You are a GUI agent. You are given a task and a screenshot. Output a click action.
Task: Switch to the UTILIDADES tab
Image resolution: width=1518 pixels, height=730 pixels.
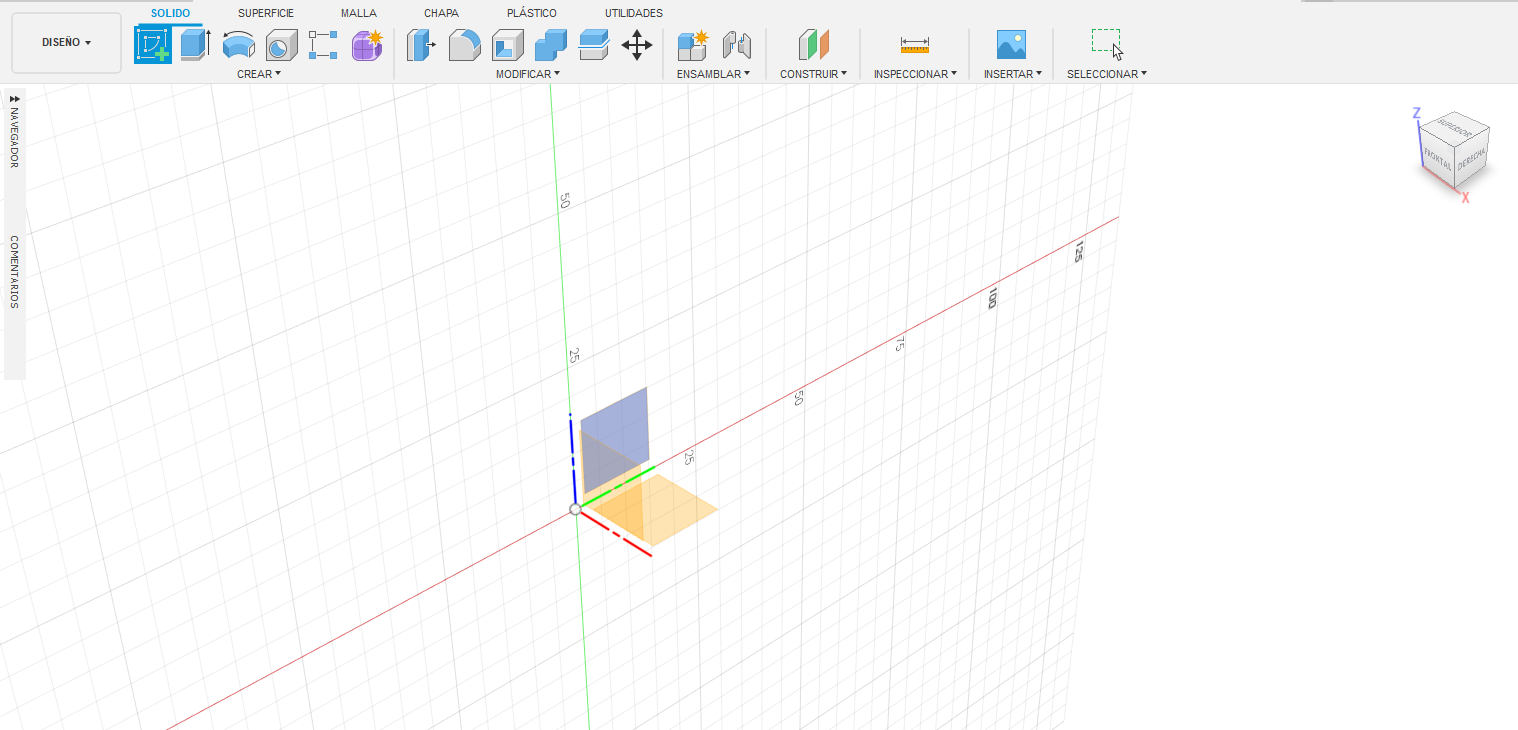[633, 13]
